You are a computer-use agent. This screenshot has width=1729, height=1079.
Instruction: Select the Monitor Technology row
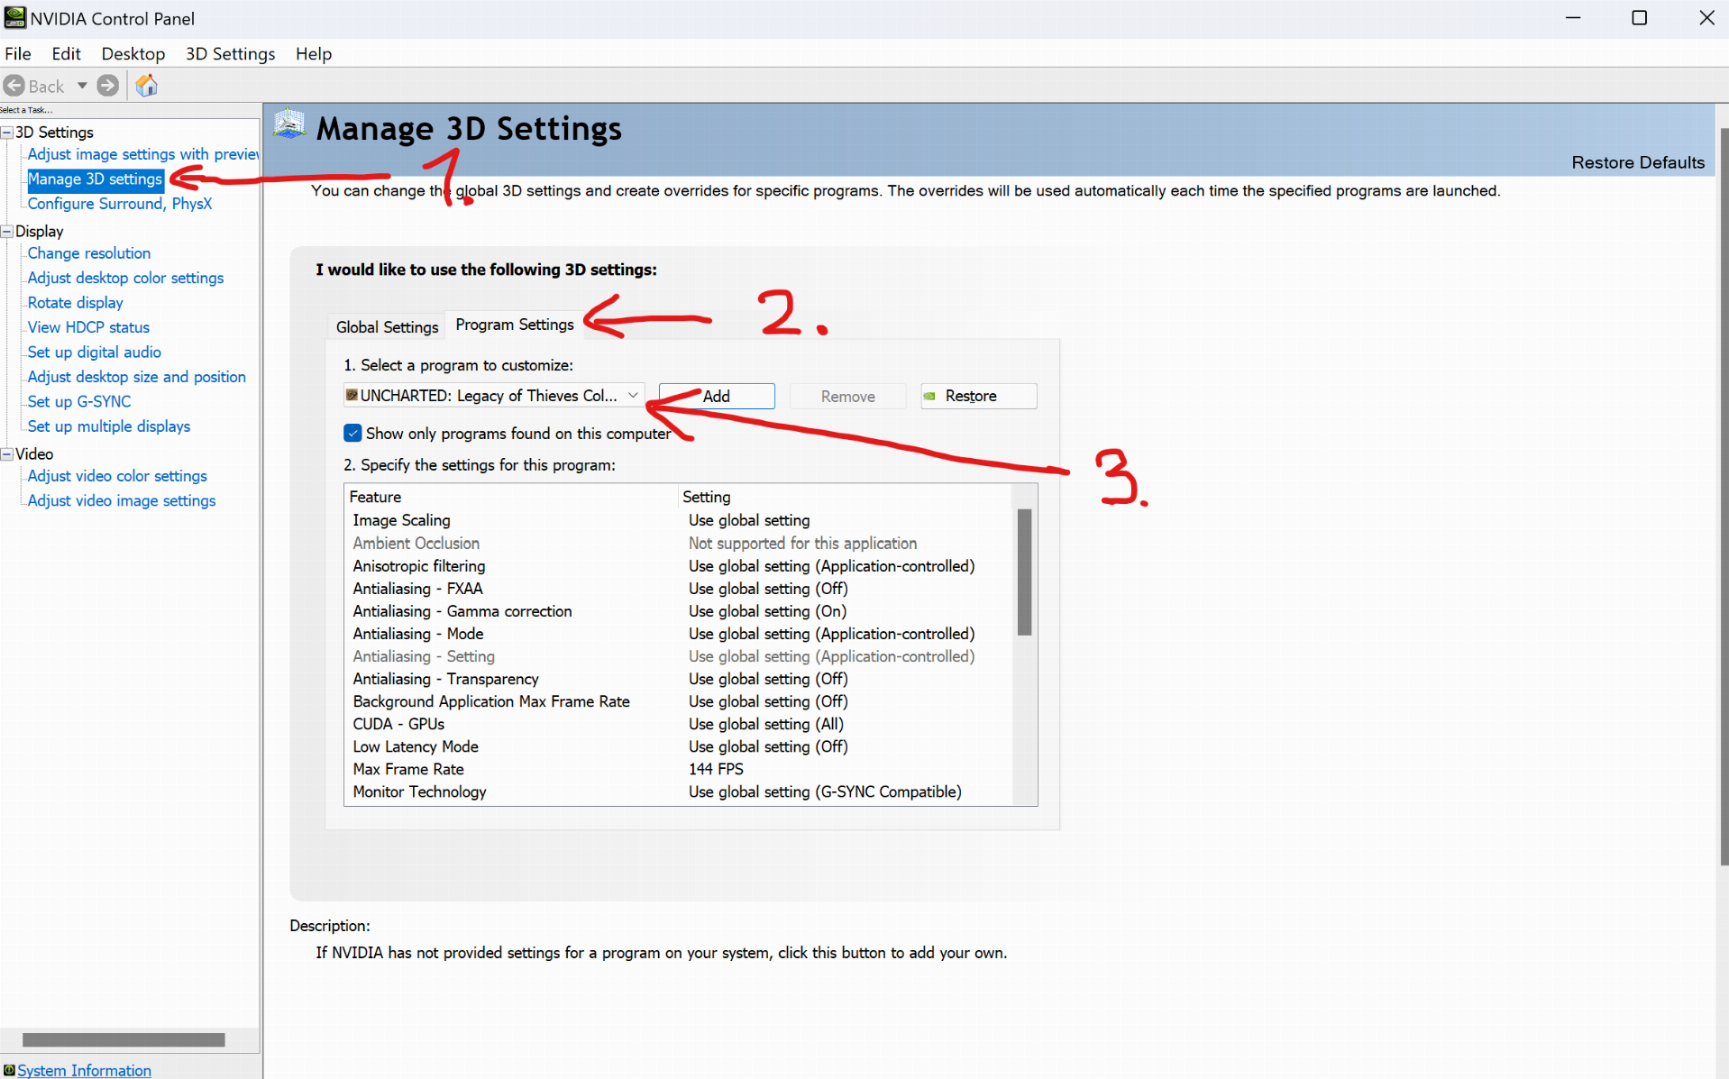pyautogui.click(x=679, y=792)
